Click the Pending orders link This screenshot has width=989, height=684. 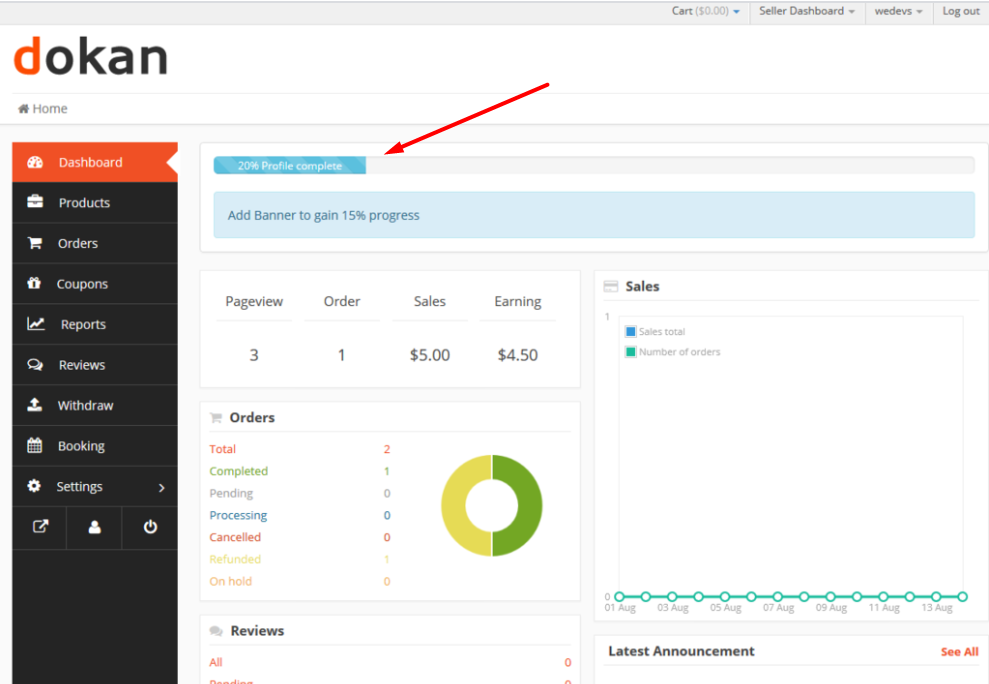pyautogui.click(x=231, y=493)
